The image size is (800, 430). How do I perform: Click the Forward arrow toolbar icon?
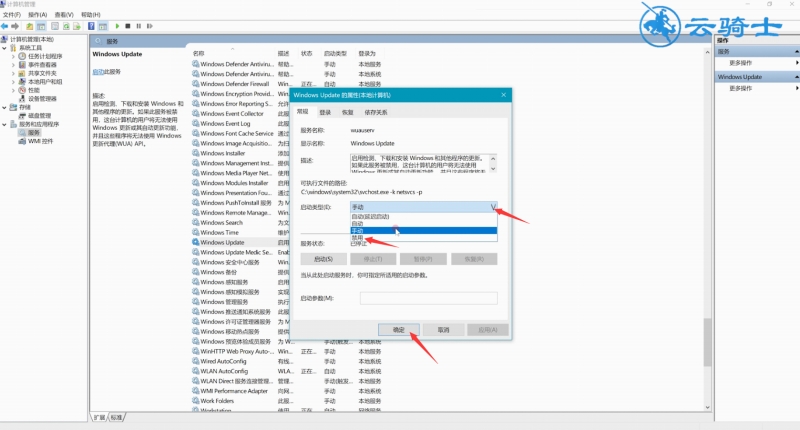tap(15, 26)
